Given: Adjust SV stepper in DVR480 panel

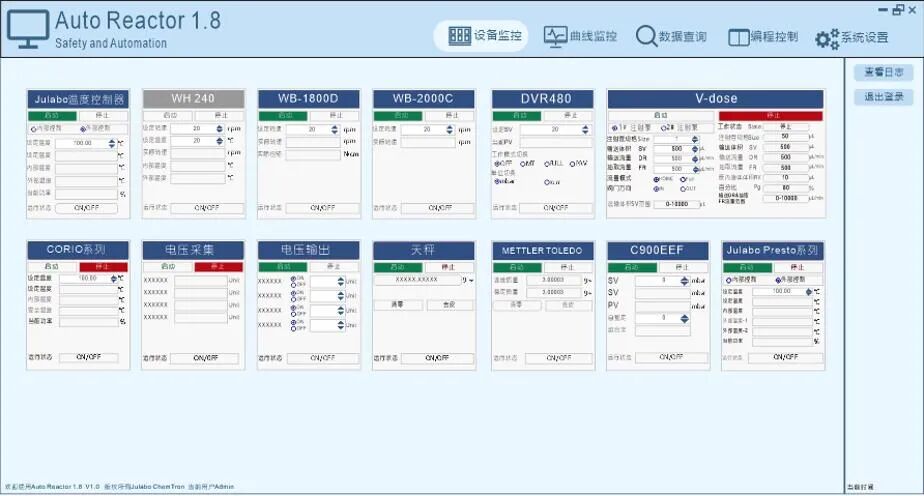Looking at the screenshot, I should click(x=585, y=130).
